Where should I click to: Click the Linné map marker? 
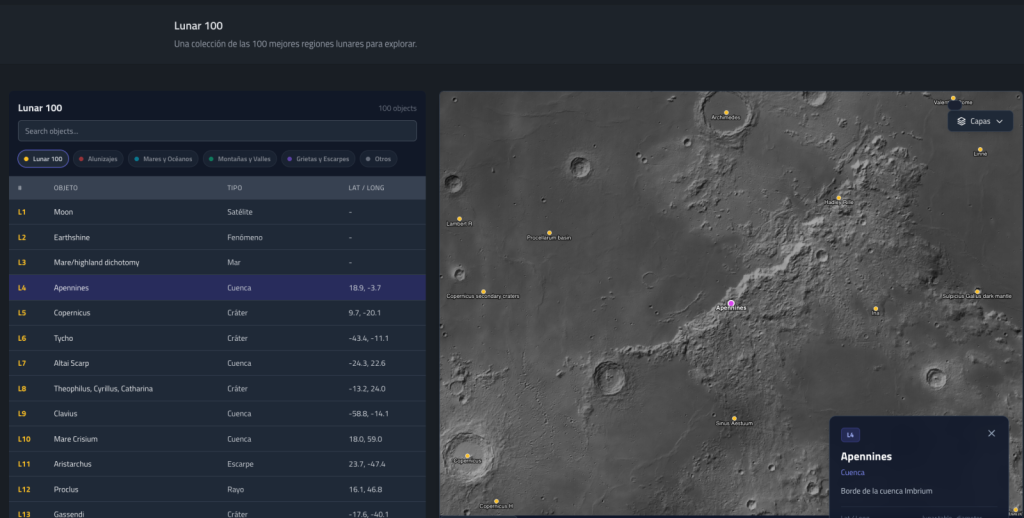pyautogui.click(x=980, y=150)
